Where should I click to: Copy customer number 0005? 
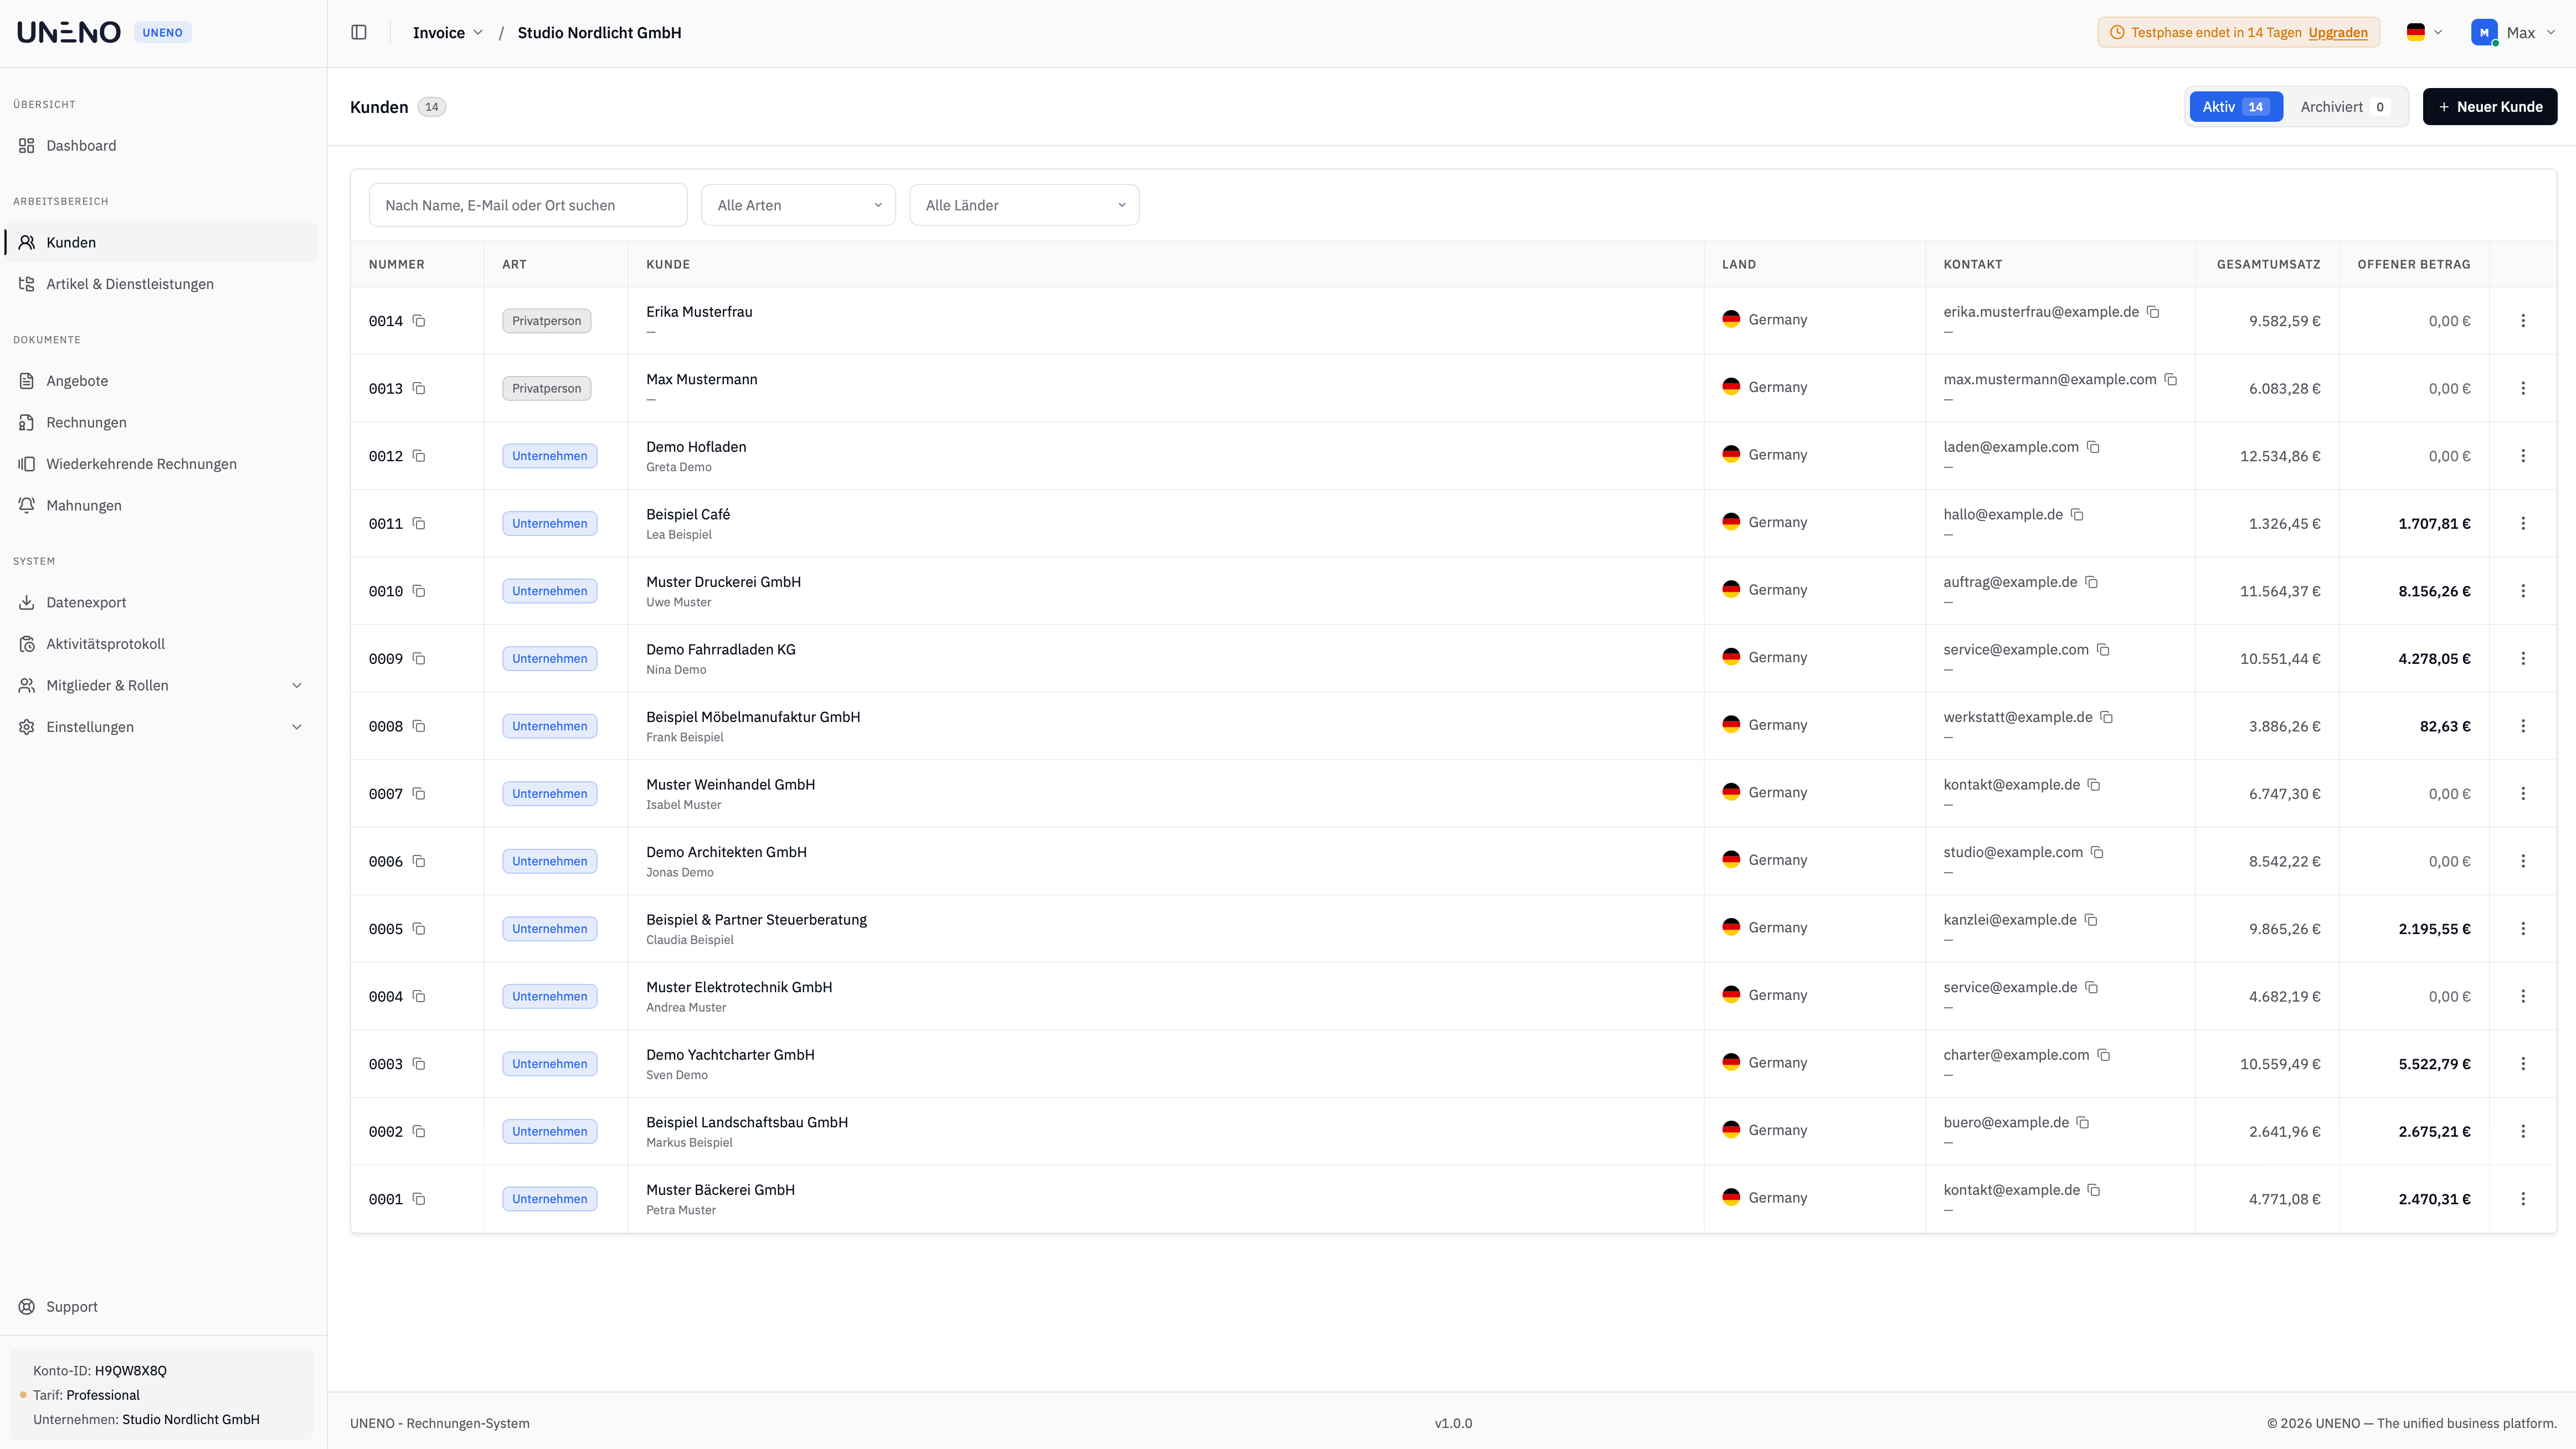tap(419, 929)
